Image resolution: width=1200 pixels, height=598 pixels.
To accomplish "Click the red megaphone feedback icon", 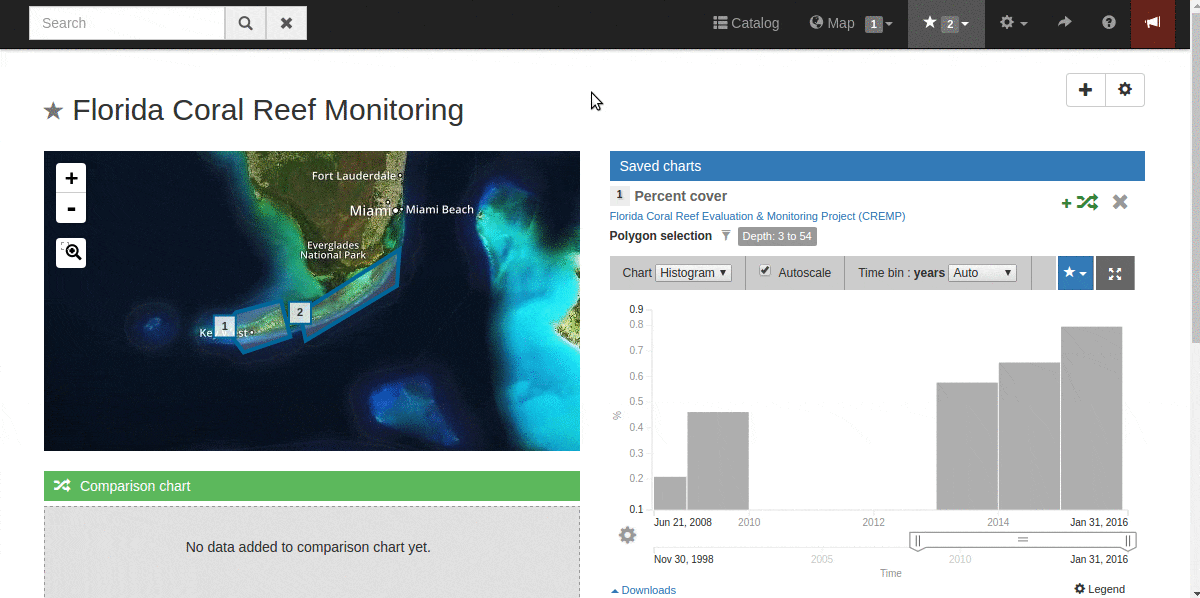I will click(1153, 23).
